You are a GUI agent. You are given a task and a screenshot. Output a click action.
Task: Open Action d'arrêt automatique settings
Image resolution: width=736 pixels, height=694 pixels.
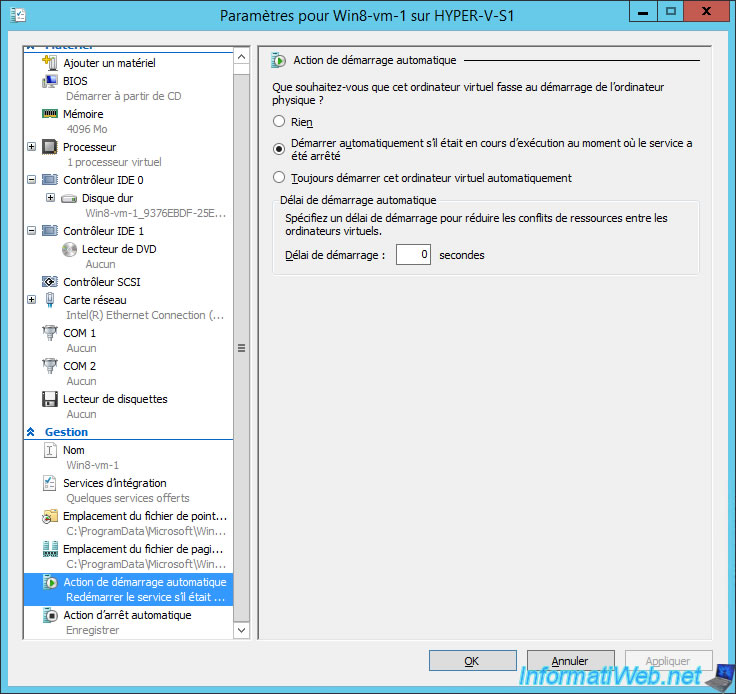pos(127,615)
